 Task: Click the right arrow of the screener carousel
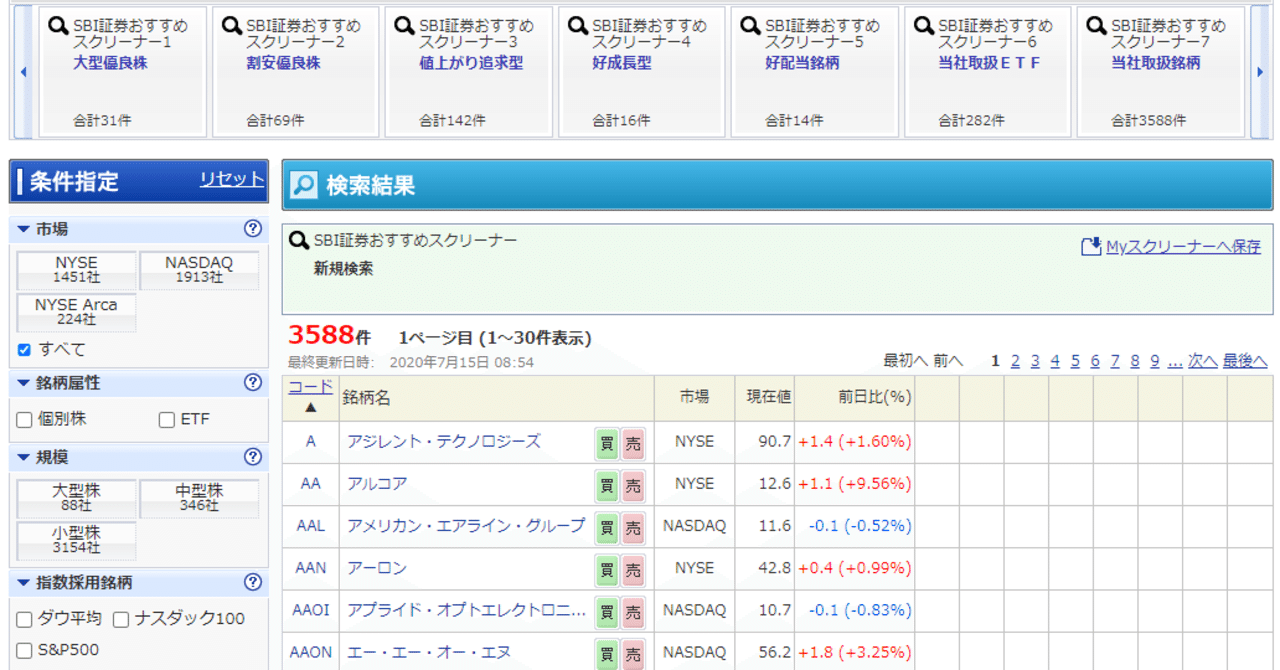1258,72
